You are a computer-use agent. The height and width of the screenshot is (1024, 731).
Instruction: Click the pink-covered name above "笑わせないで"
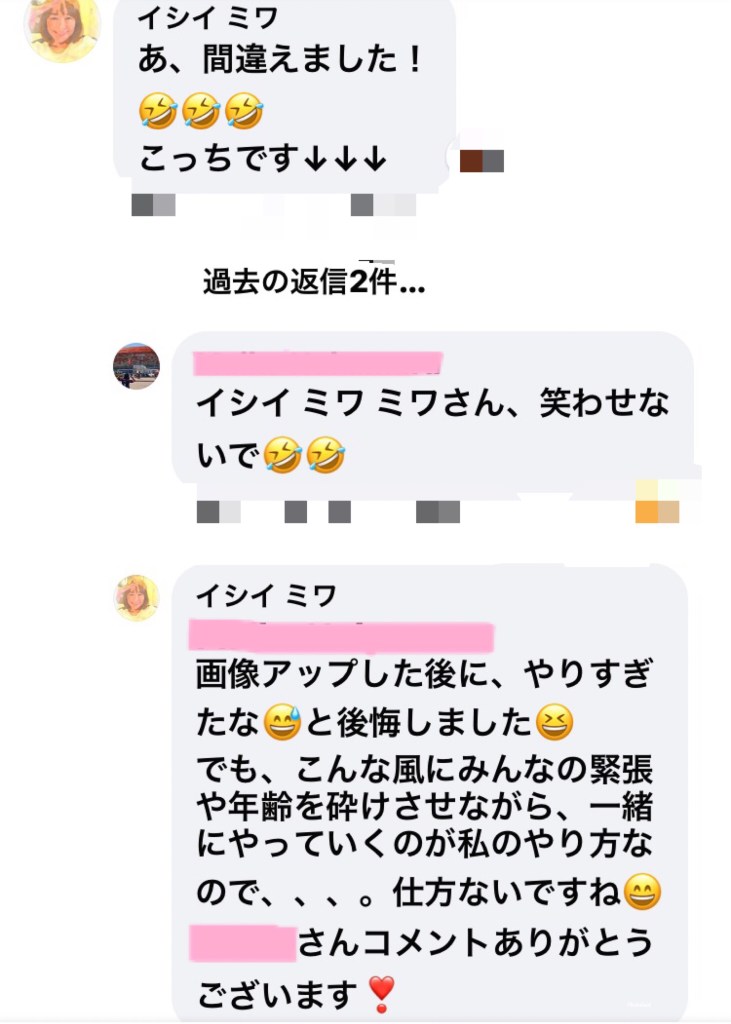318,363
